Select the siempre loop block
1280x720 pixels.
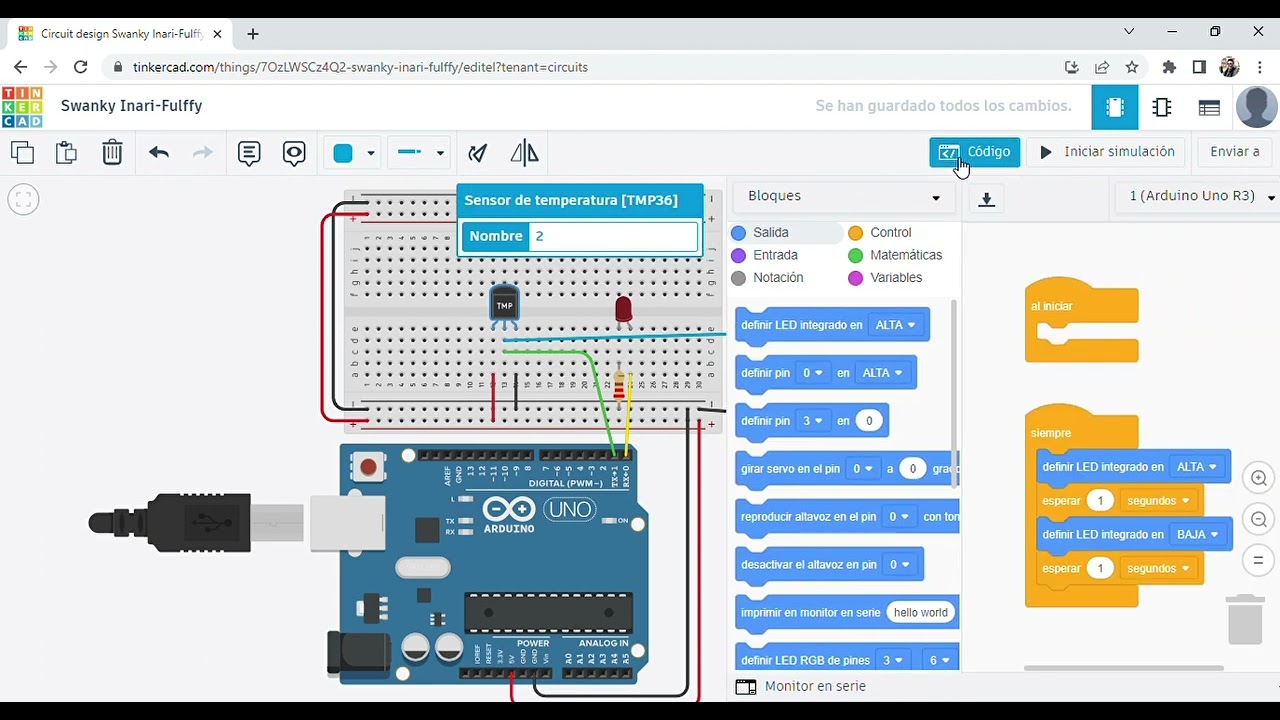(1051, 433)
